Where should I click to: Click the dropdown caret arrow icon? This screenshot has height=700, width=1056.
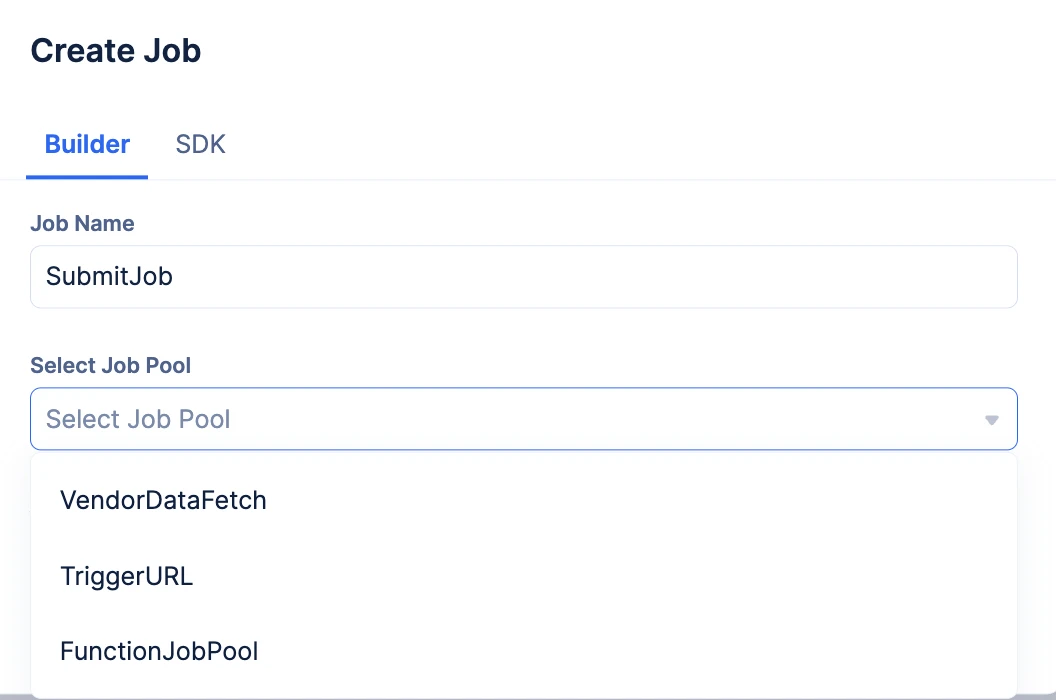click(x=991, y=420)
